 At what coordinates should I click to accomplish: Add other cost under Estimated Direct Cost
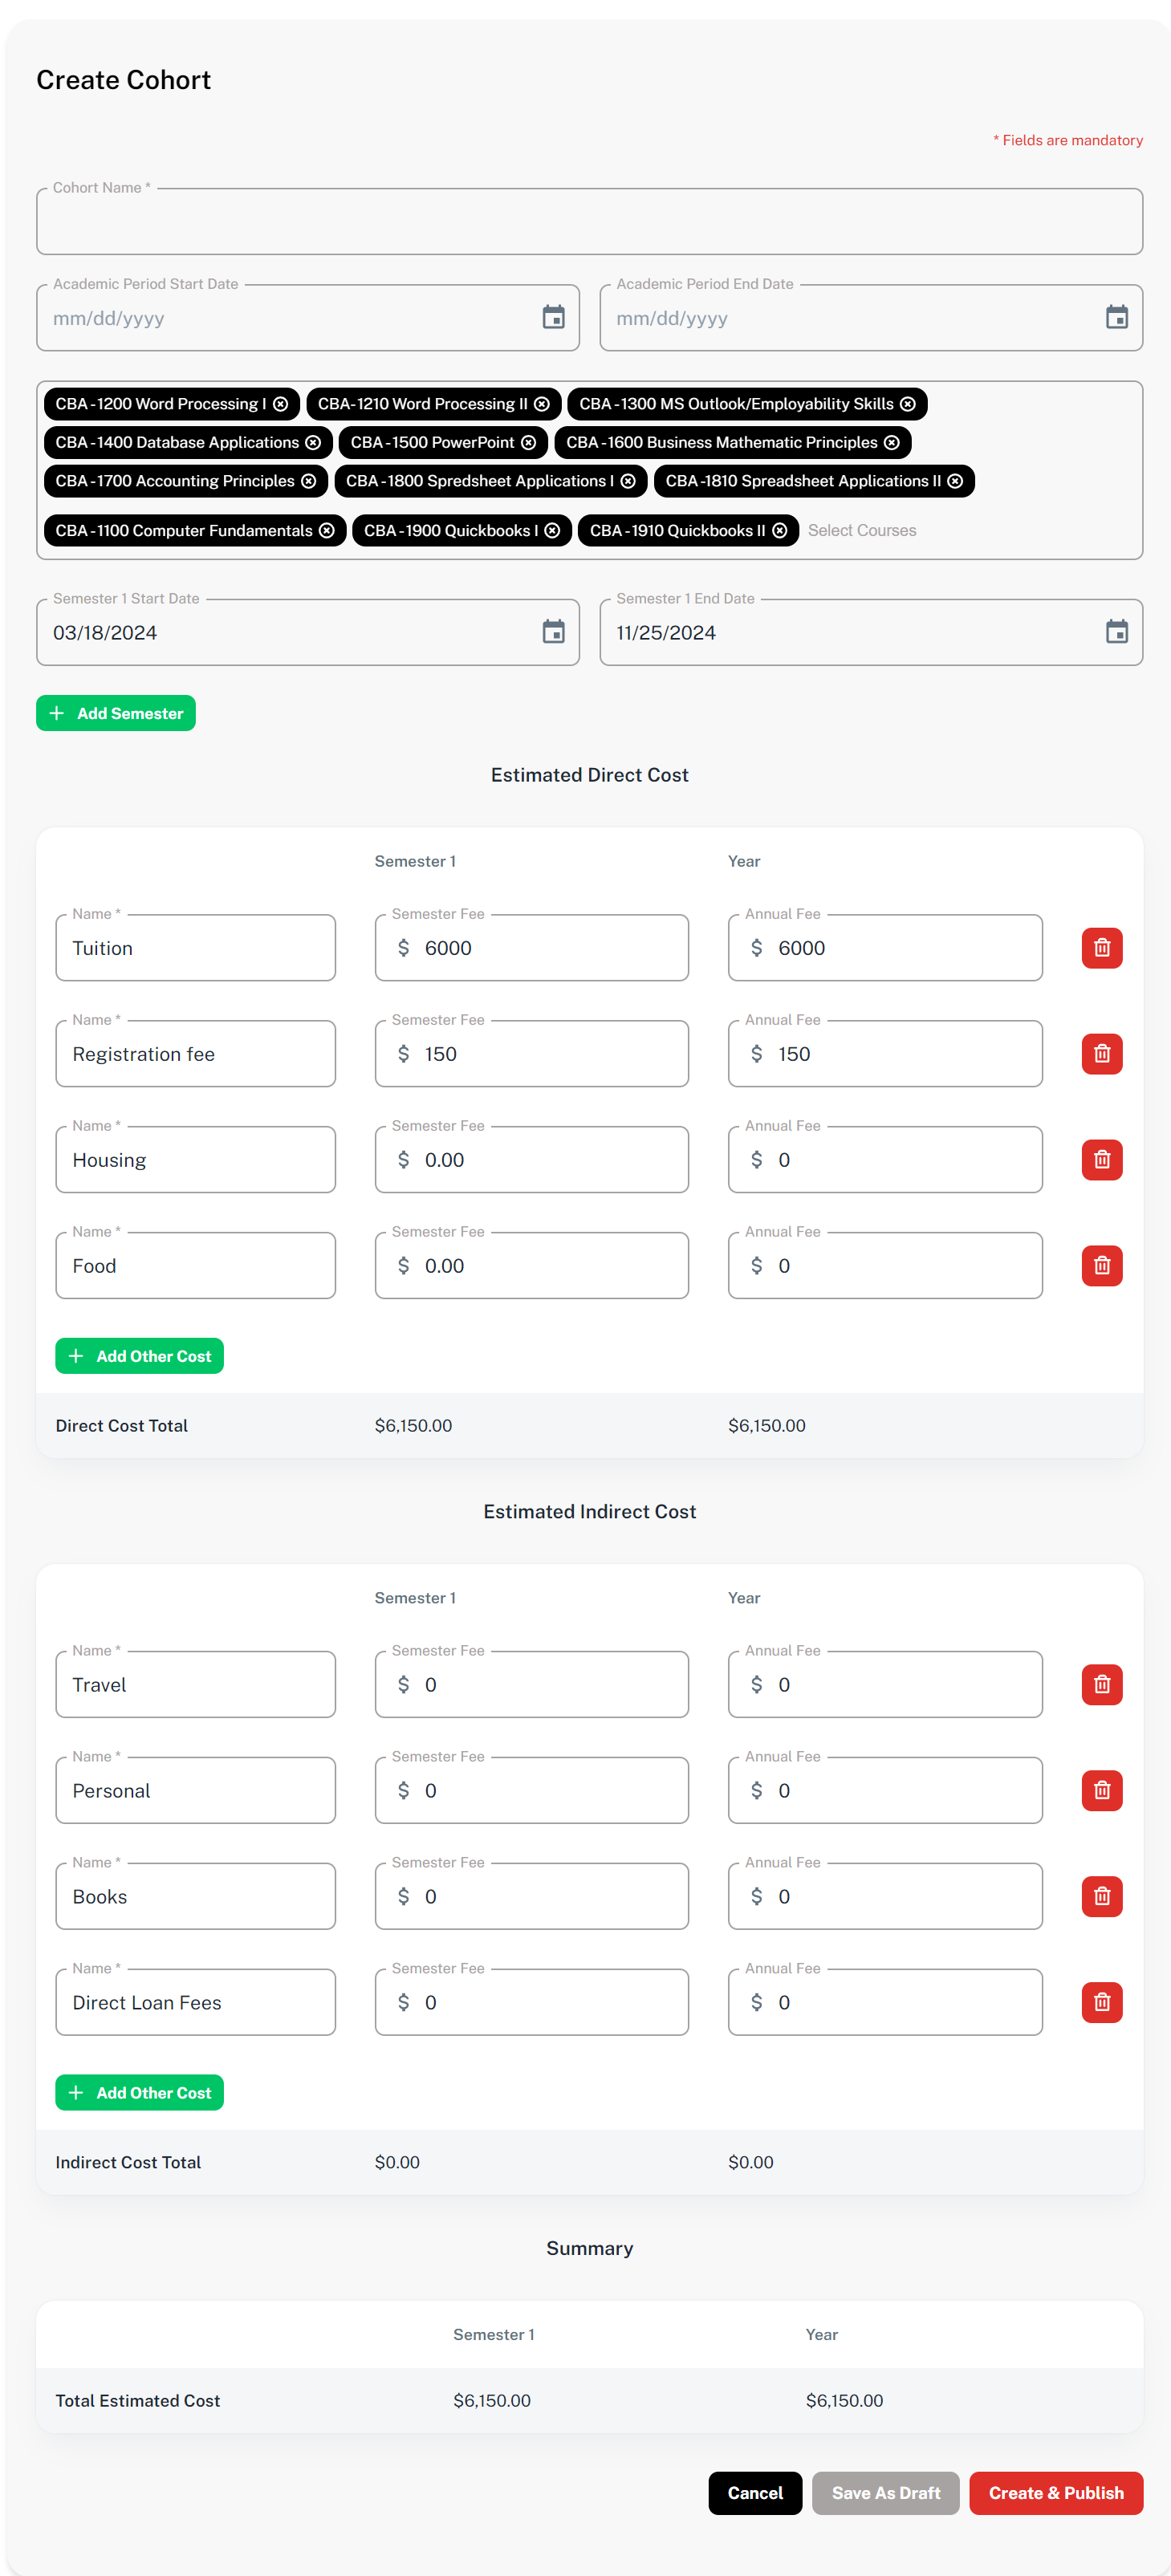pos(139,1356)
